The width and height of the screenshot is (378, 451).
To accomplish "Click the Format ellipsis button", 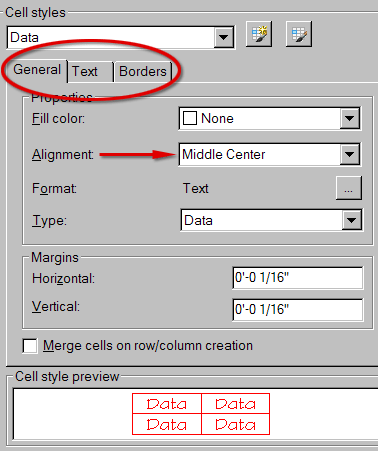I will 349,188.
